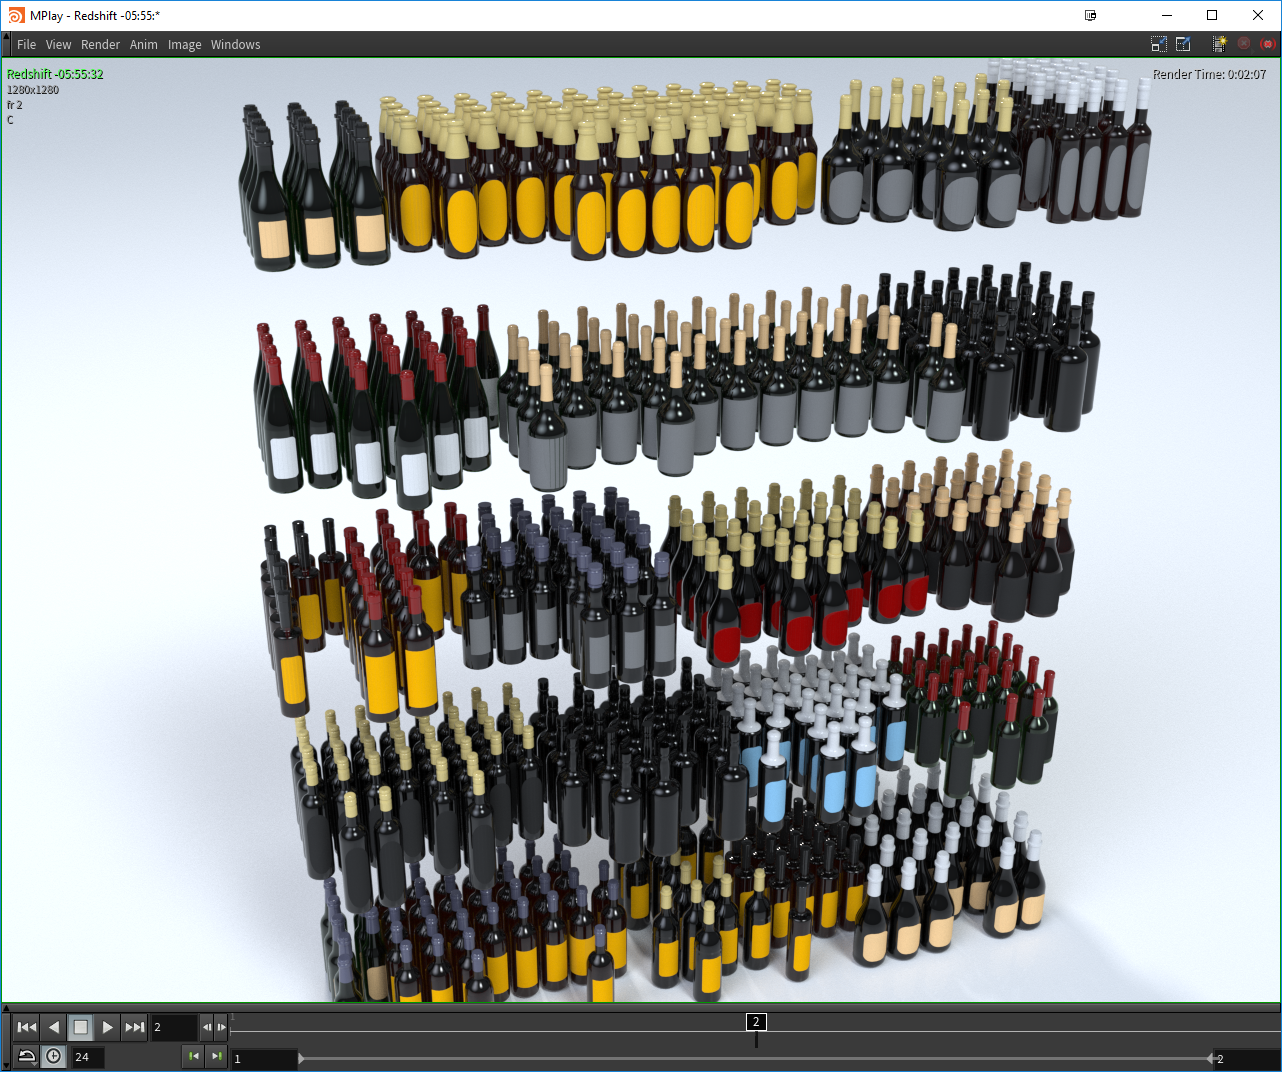
Task: Step forward one frame
Action: pyautogui.click(x=221, y=1027)
